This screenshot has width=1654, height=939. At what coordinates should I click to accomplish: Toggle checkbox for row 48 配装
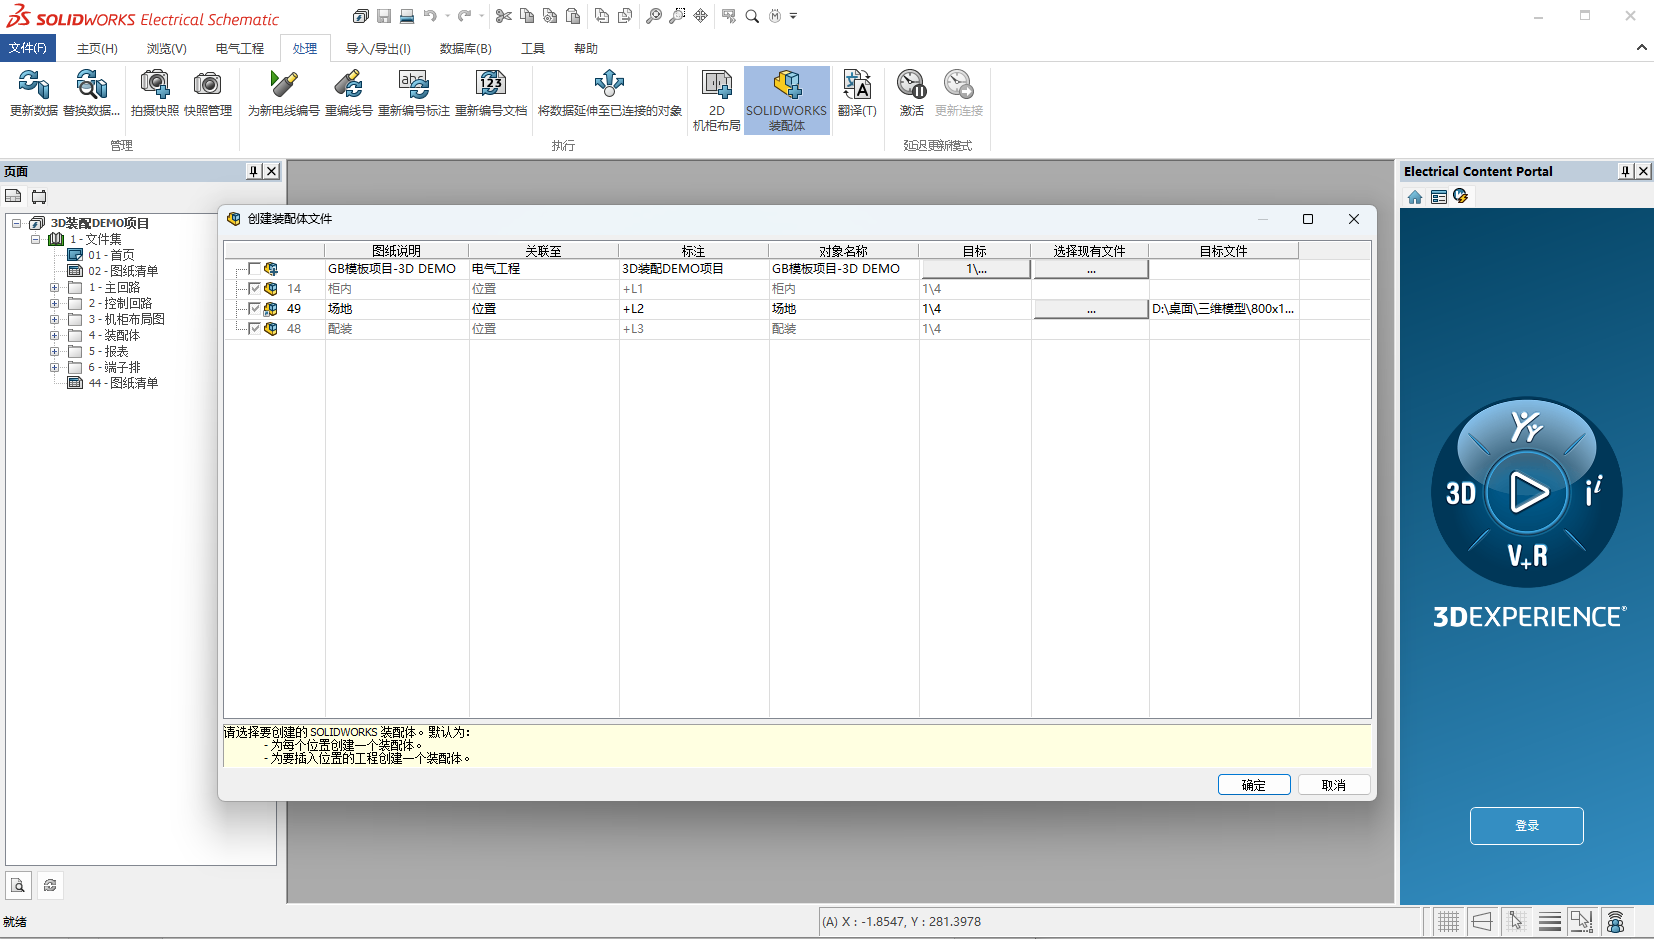pos(255,329)
